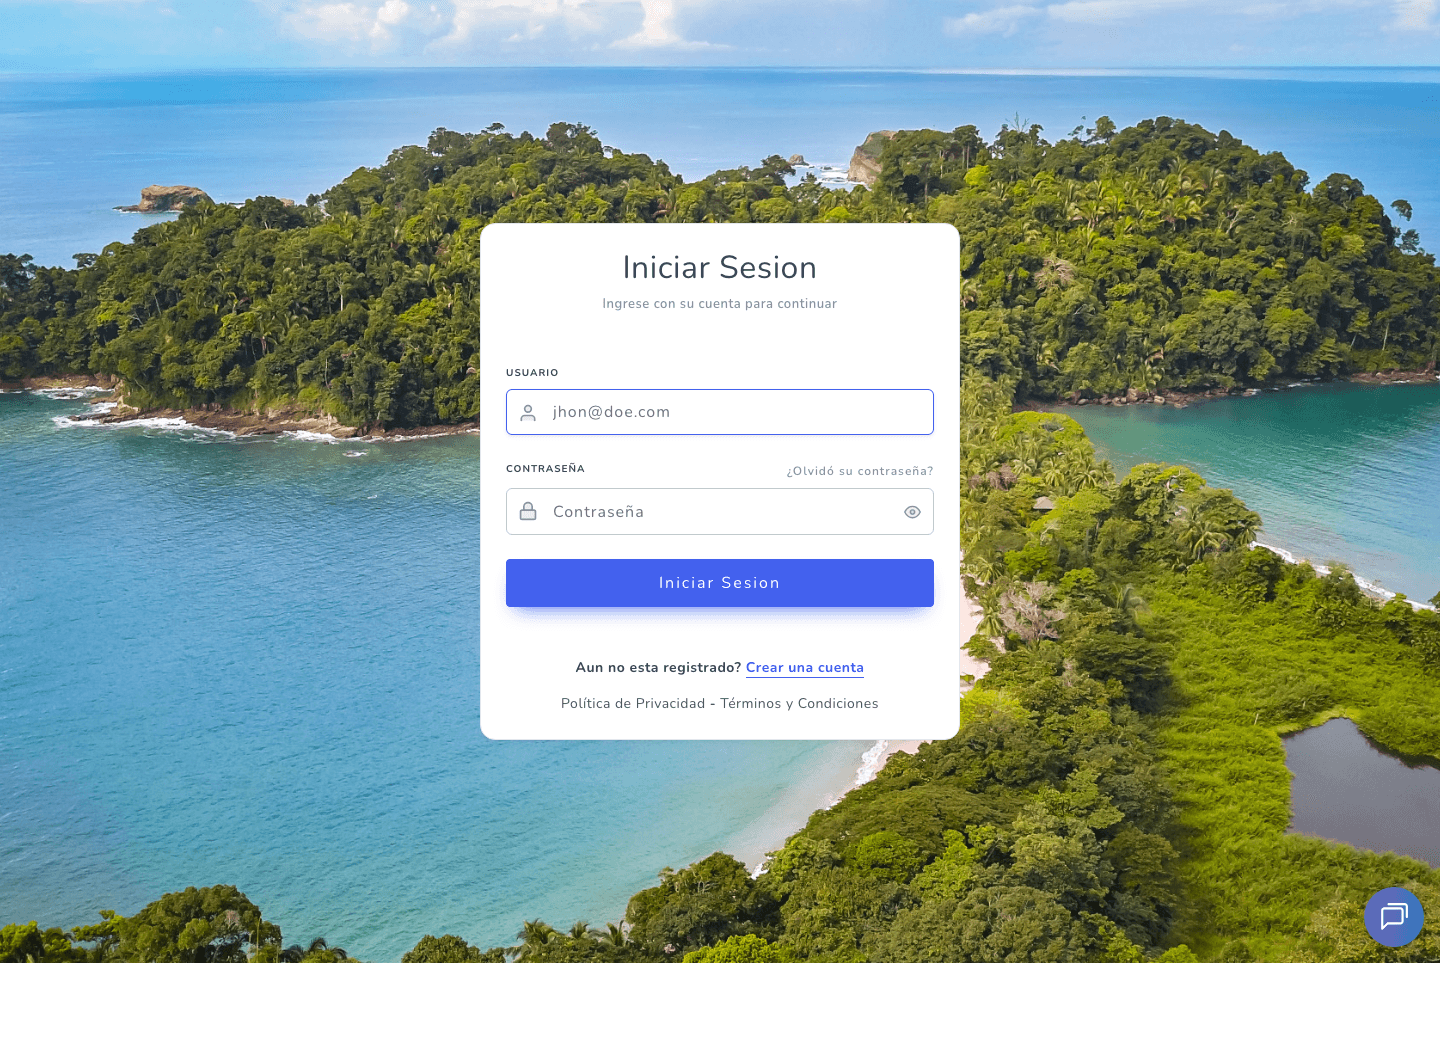Click the user silhouette icon in Usuario field
This screenshot has height=1050, width=1440.
[528, 412]
